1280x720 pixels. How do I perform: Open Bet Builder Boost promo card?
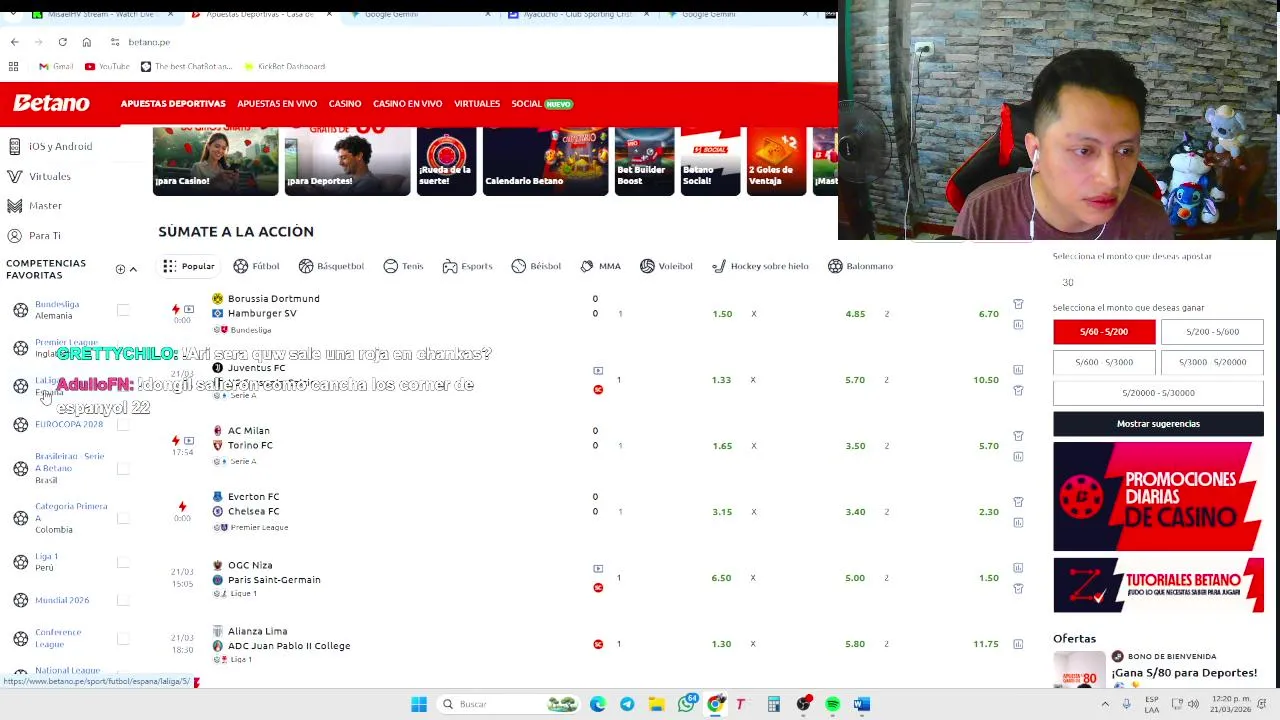tap(644, 160)
